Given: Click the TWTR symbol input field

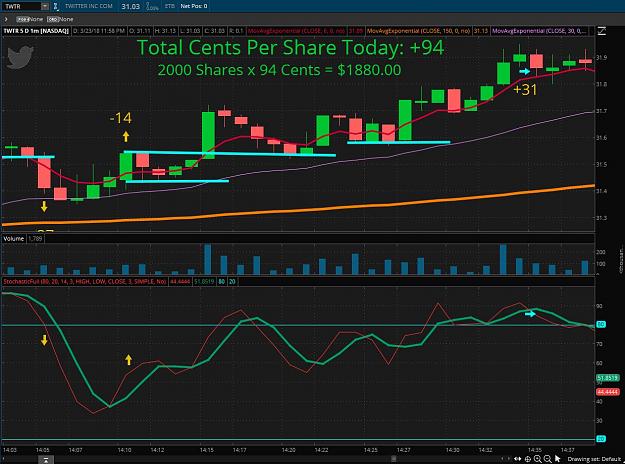Looking at the screenshot, I should [x=22, y=6].
